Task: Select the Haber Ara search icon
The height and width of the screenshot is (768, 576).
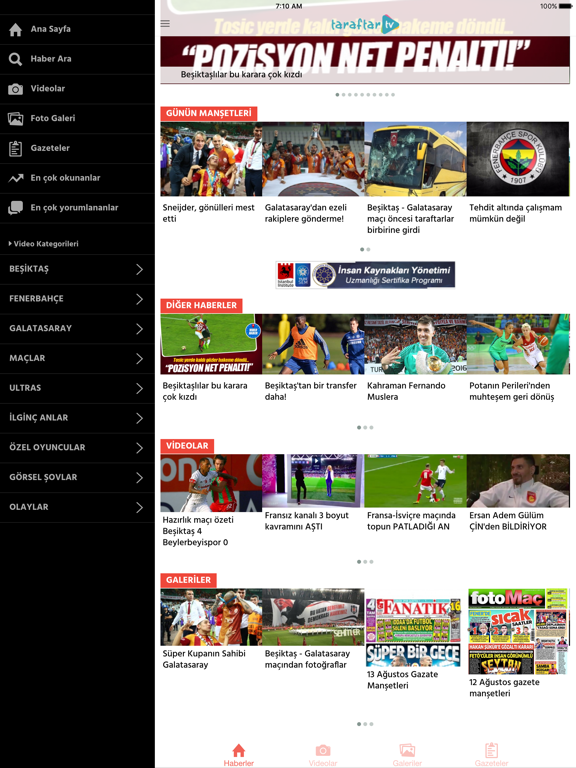Action: point(15,59)
